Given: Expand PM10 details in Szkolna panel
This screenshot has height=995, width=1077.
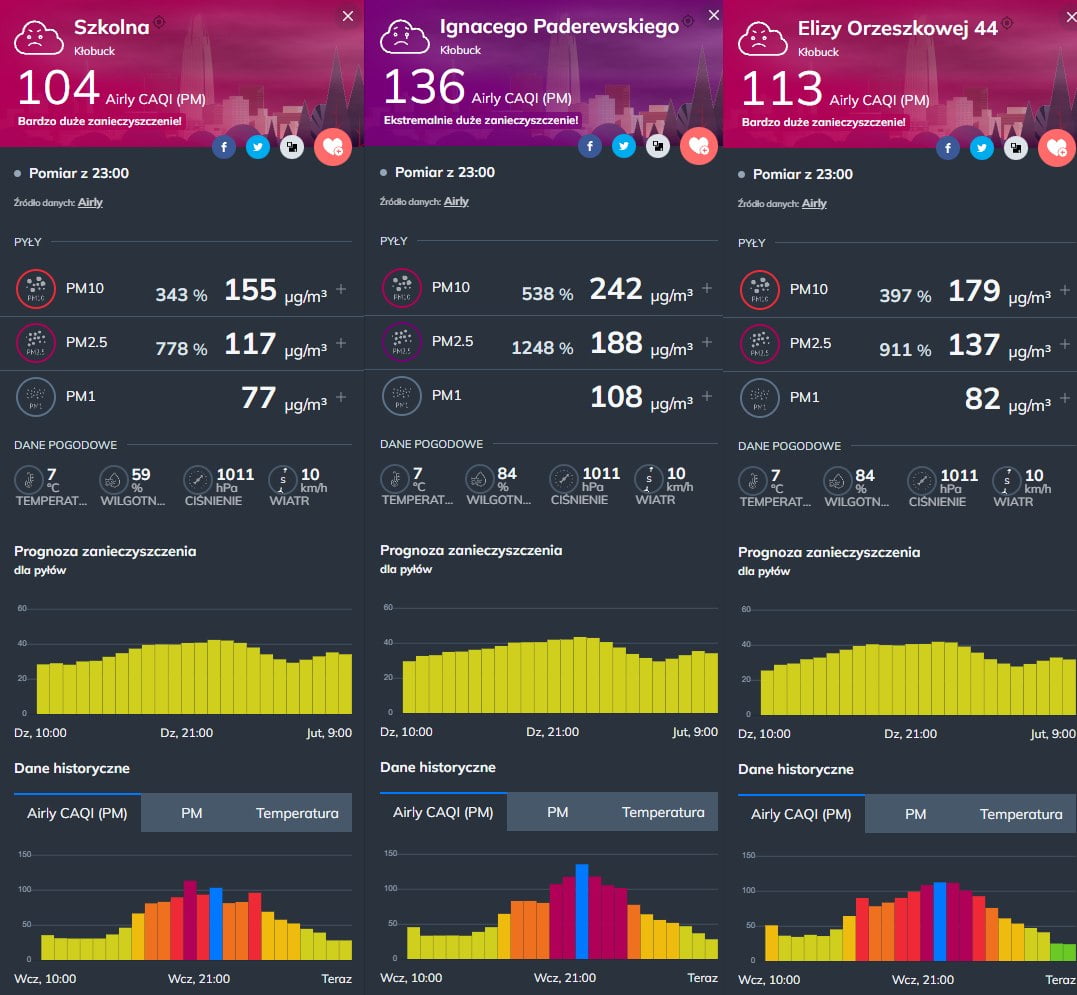Looking at the screenshot, I should (341, 290).
